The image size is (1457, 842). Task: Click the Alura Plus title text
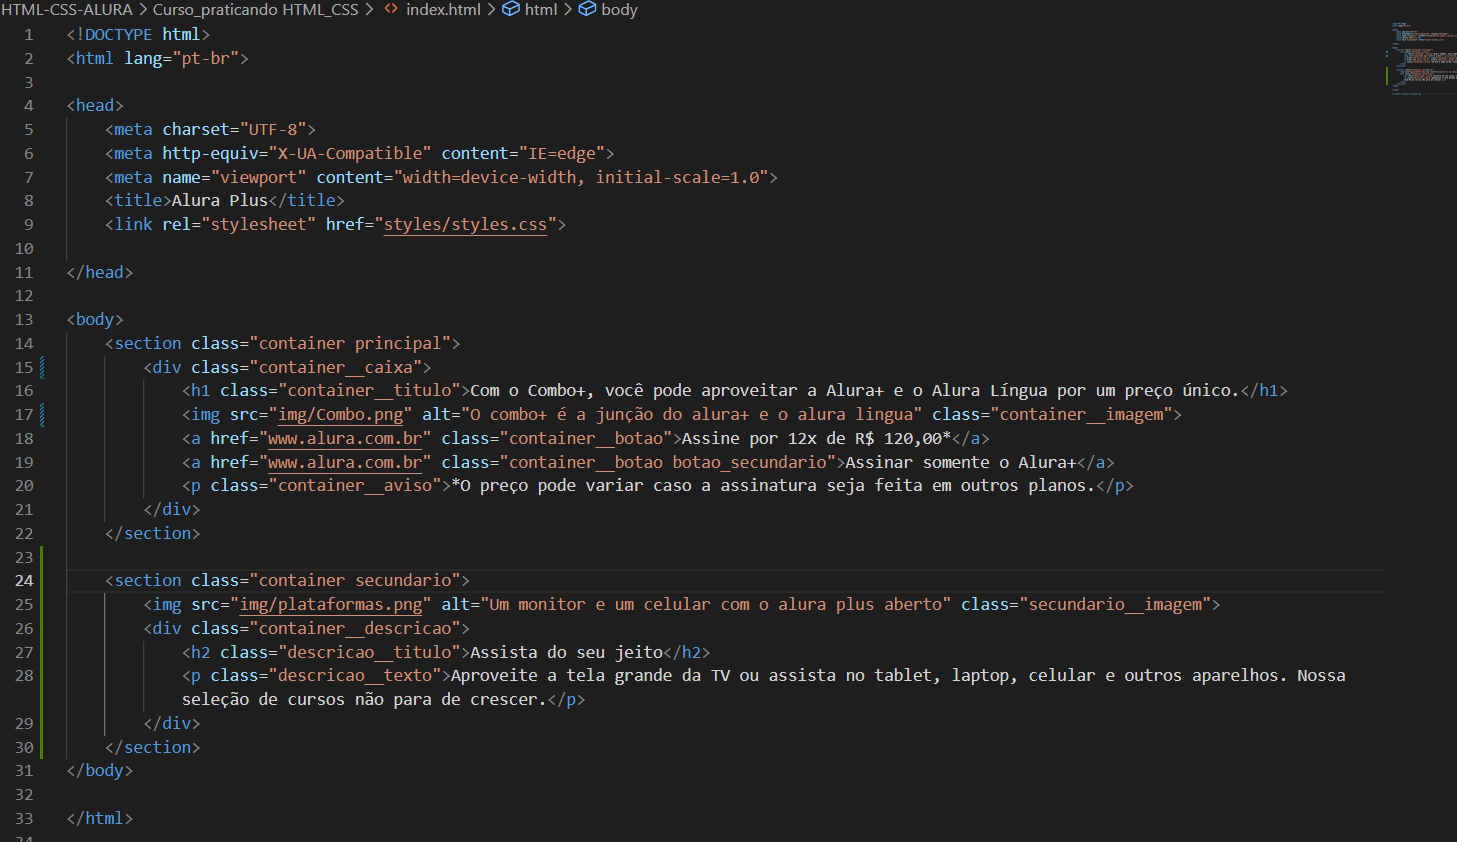[220, 201]
